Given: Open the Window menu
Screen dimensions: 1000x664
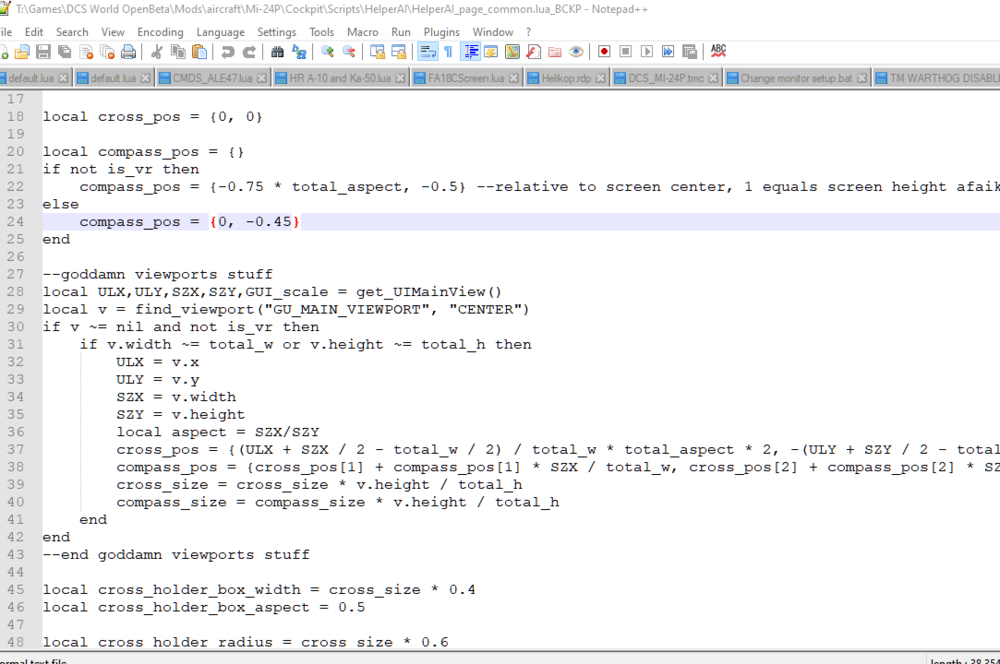Looking at the screenshot, I should pos(492,32).
